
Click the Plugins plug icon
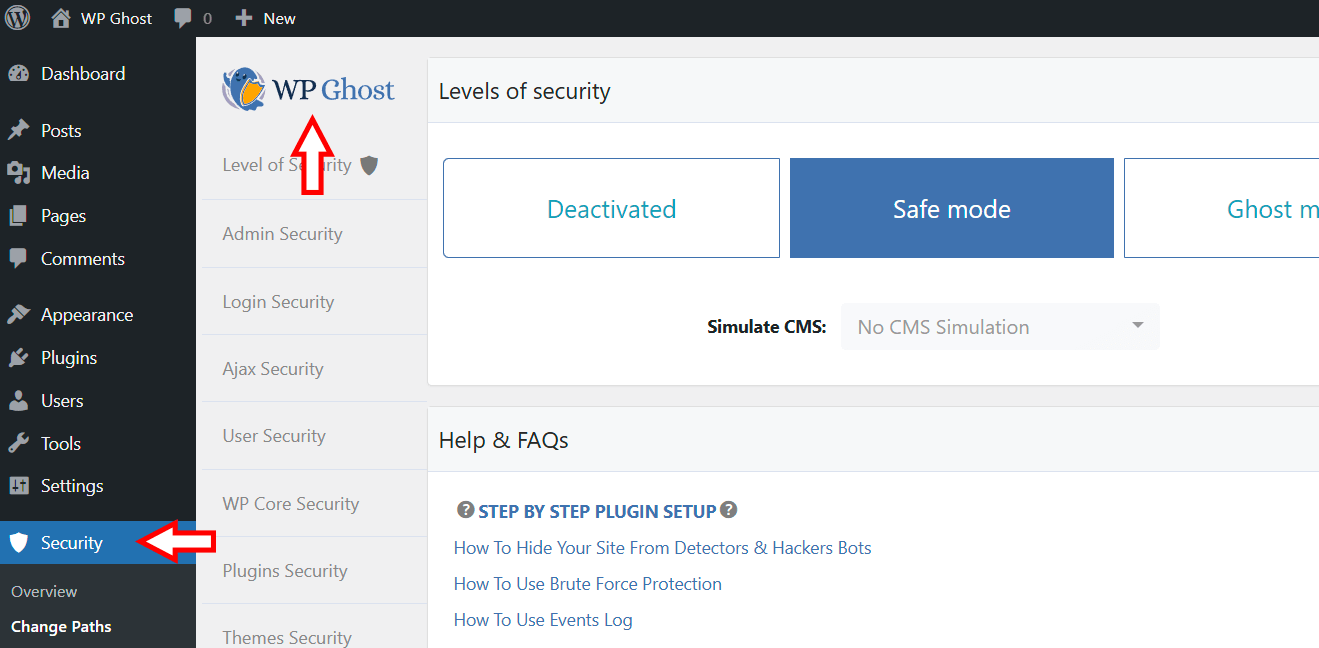coord(18,358)
